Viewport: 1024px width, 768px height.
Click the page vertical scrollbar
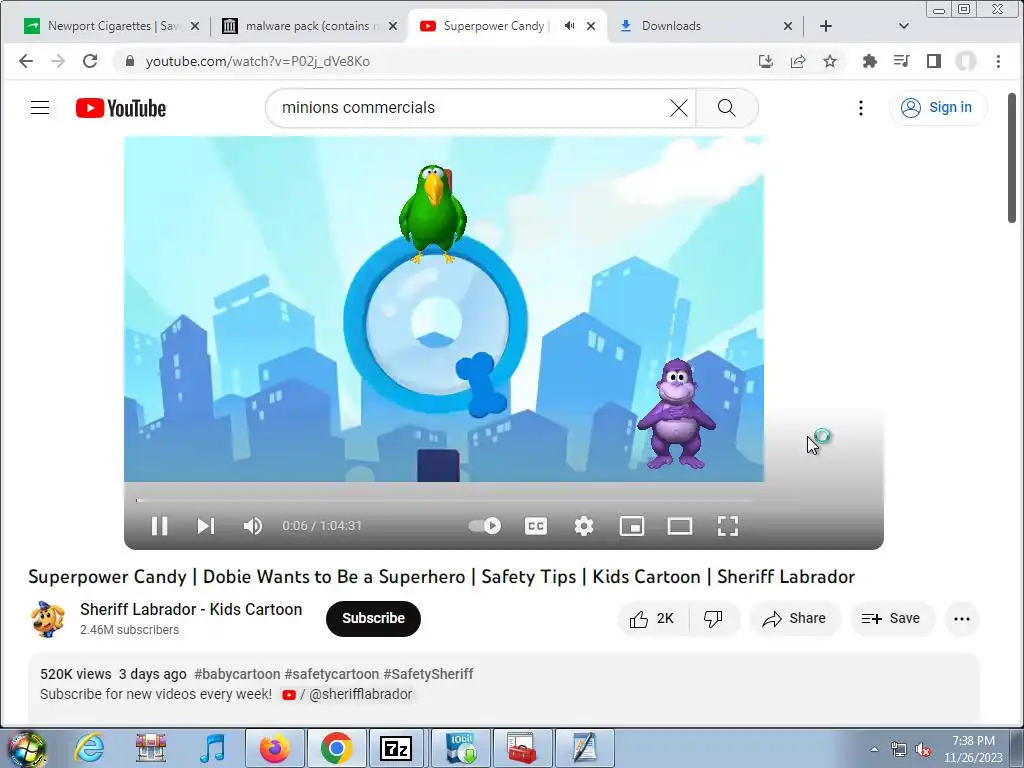click(1012, 158)
